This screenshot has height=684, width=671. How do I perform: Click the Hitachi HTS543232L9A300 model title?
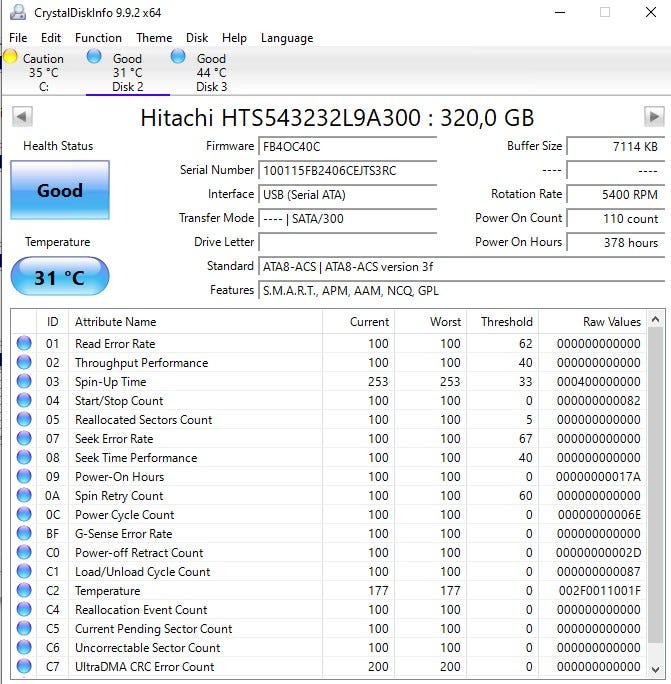tap(337, 117)
